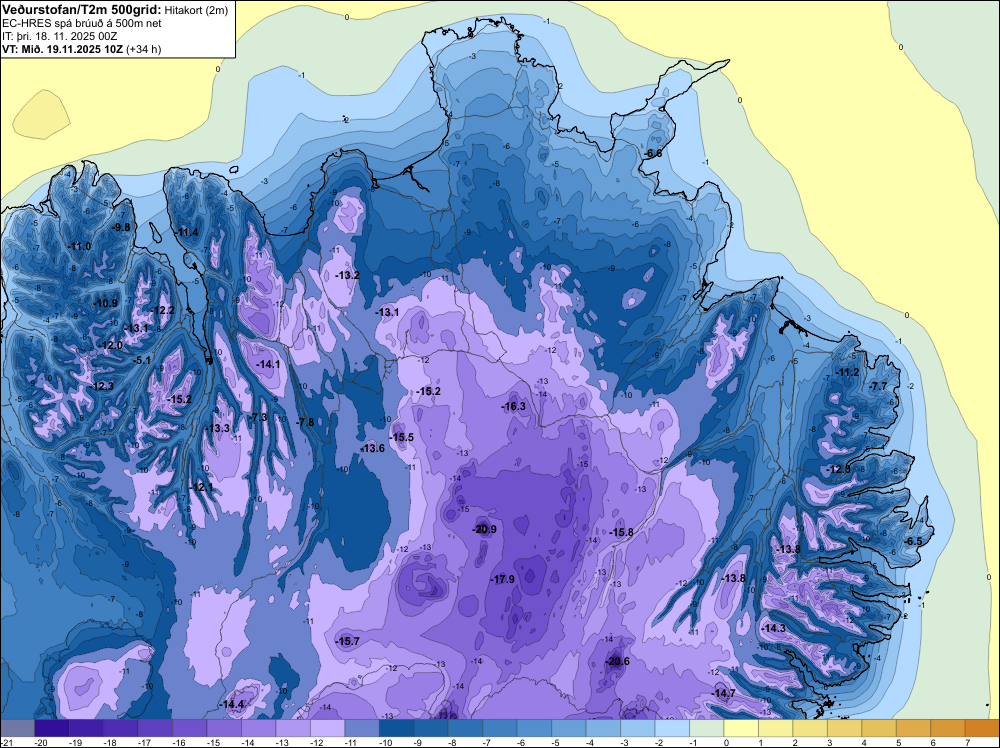1000x748 pixels.
Task: Click the -15.7 temperature label
Action: (x=348, y=642)
